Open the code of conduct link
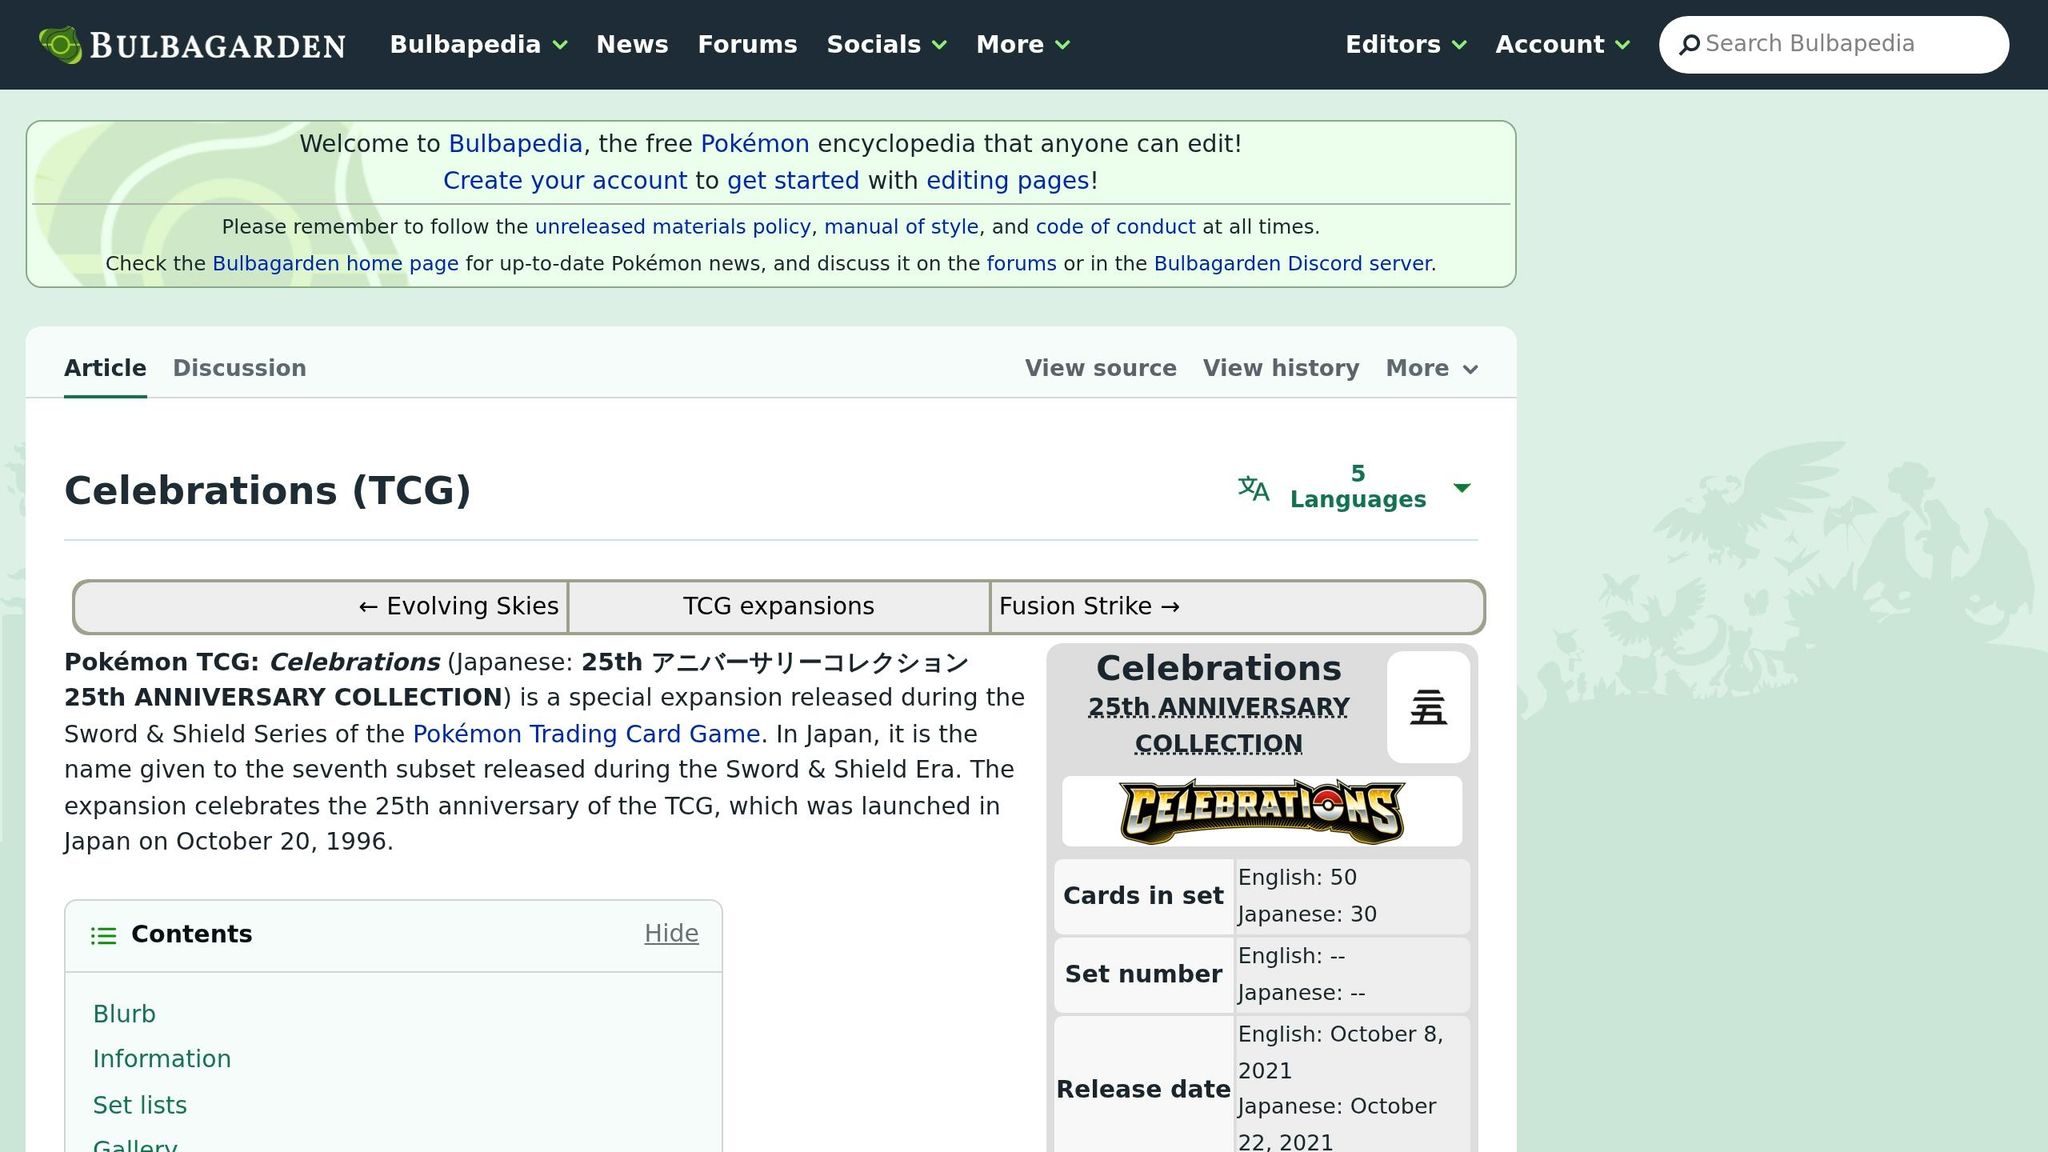 coord(1115,227)
